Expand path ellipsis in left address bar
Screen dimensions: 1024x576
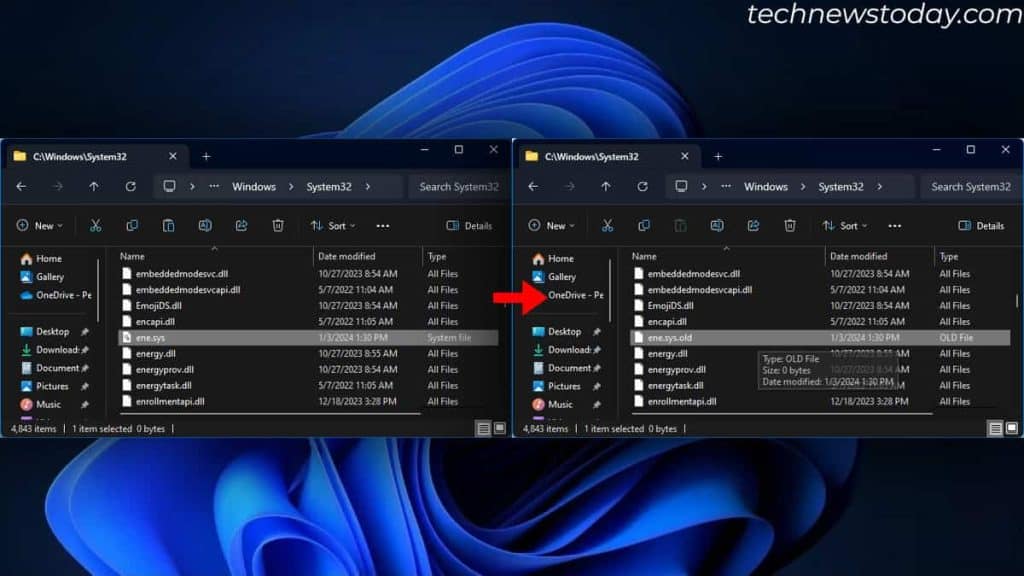pyautogui.click(x=214, y=187)
